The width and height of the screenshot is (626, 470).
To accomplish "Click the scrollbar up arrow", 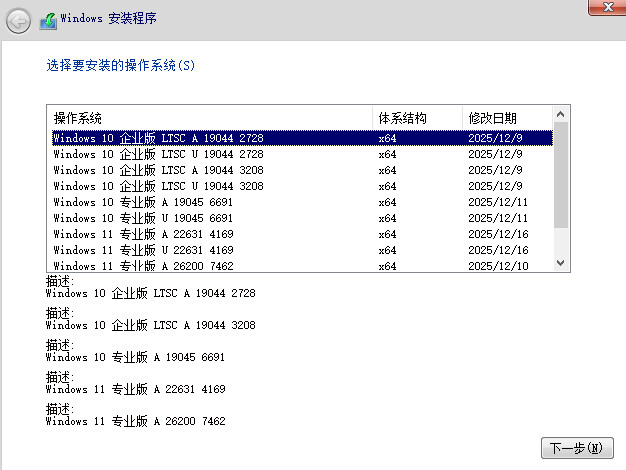I will [560, 114].
